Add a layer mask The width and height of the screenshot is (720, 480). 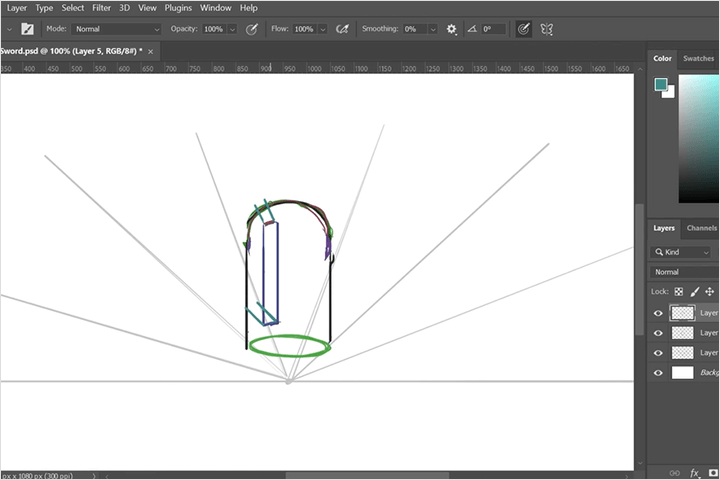click(714, 473)
